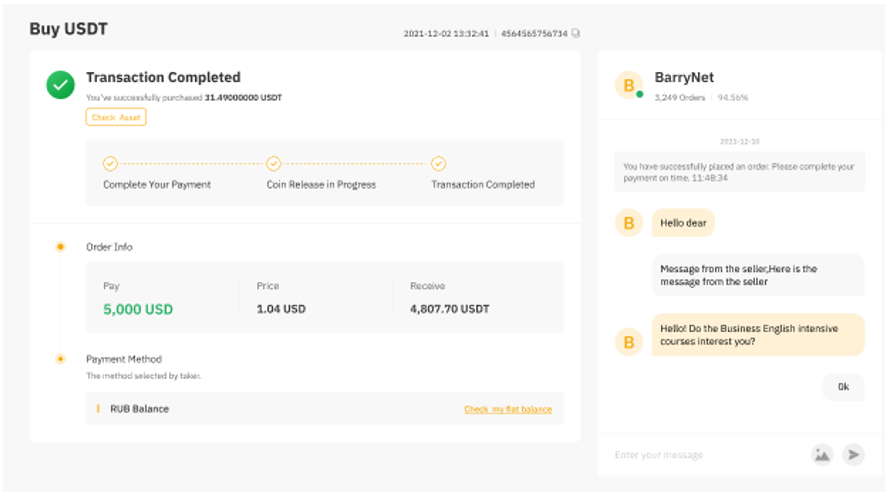Viewport: 885px width, 492px height.
Task: Click avatar beside the Hello dear message
Action: [629, 223]
